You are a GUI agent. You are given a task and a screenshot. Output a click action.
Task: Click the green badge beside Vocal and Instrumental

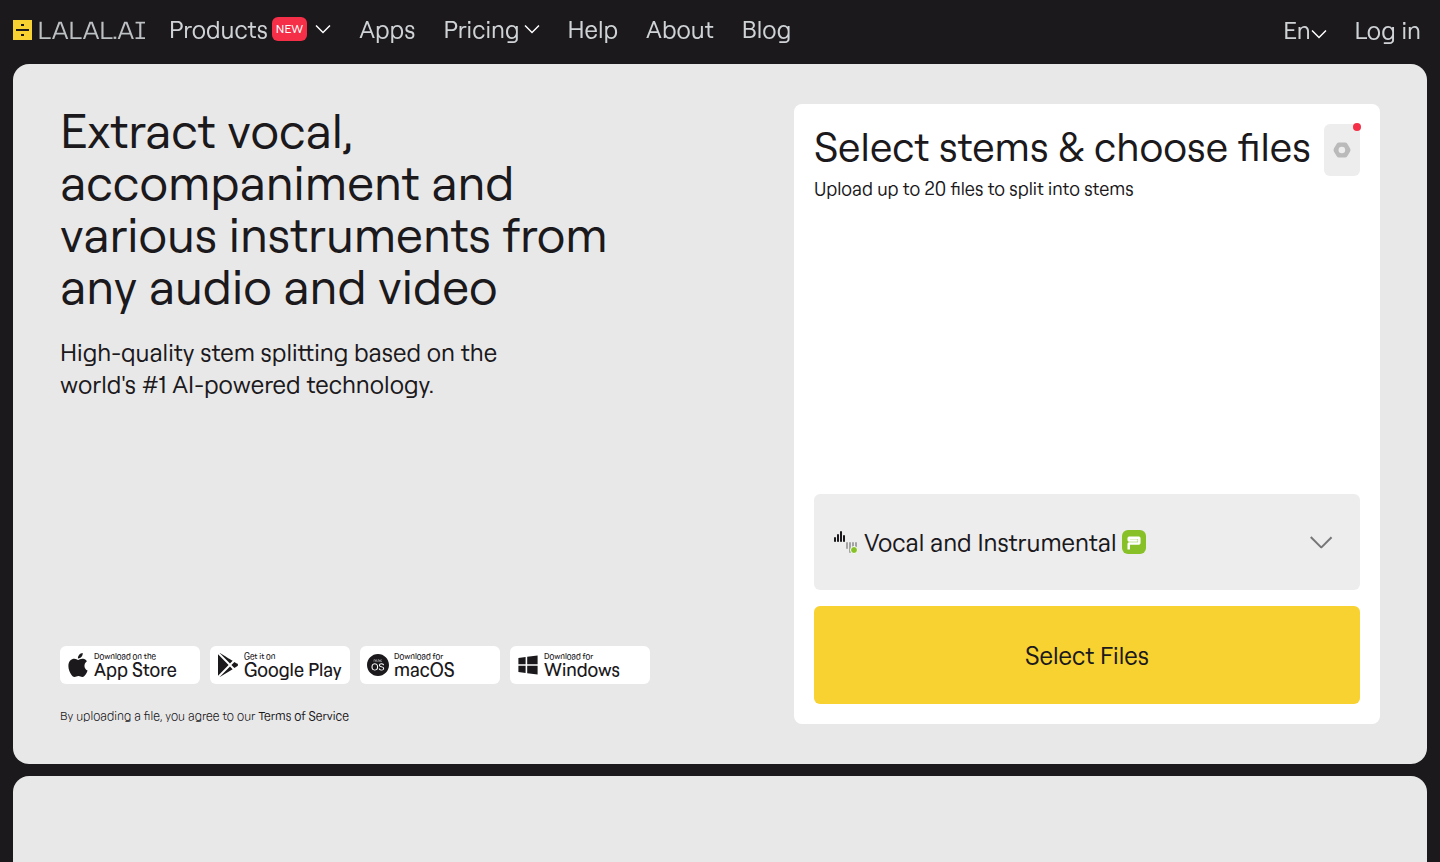coord(1134,542)
